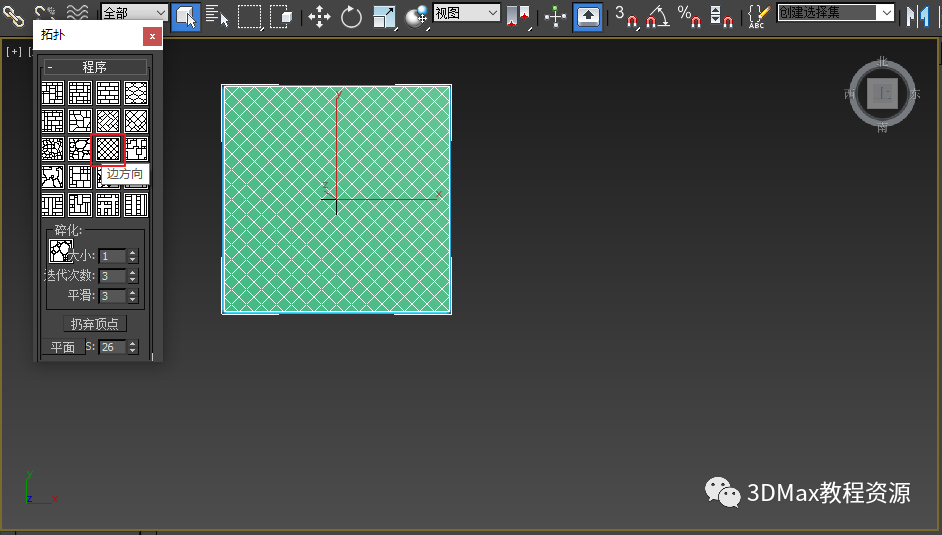Pick the irregular polygon tile pattern, second row
Screen dimensions: 942x535
pyautogui.click(x=80, y=121)
